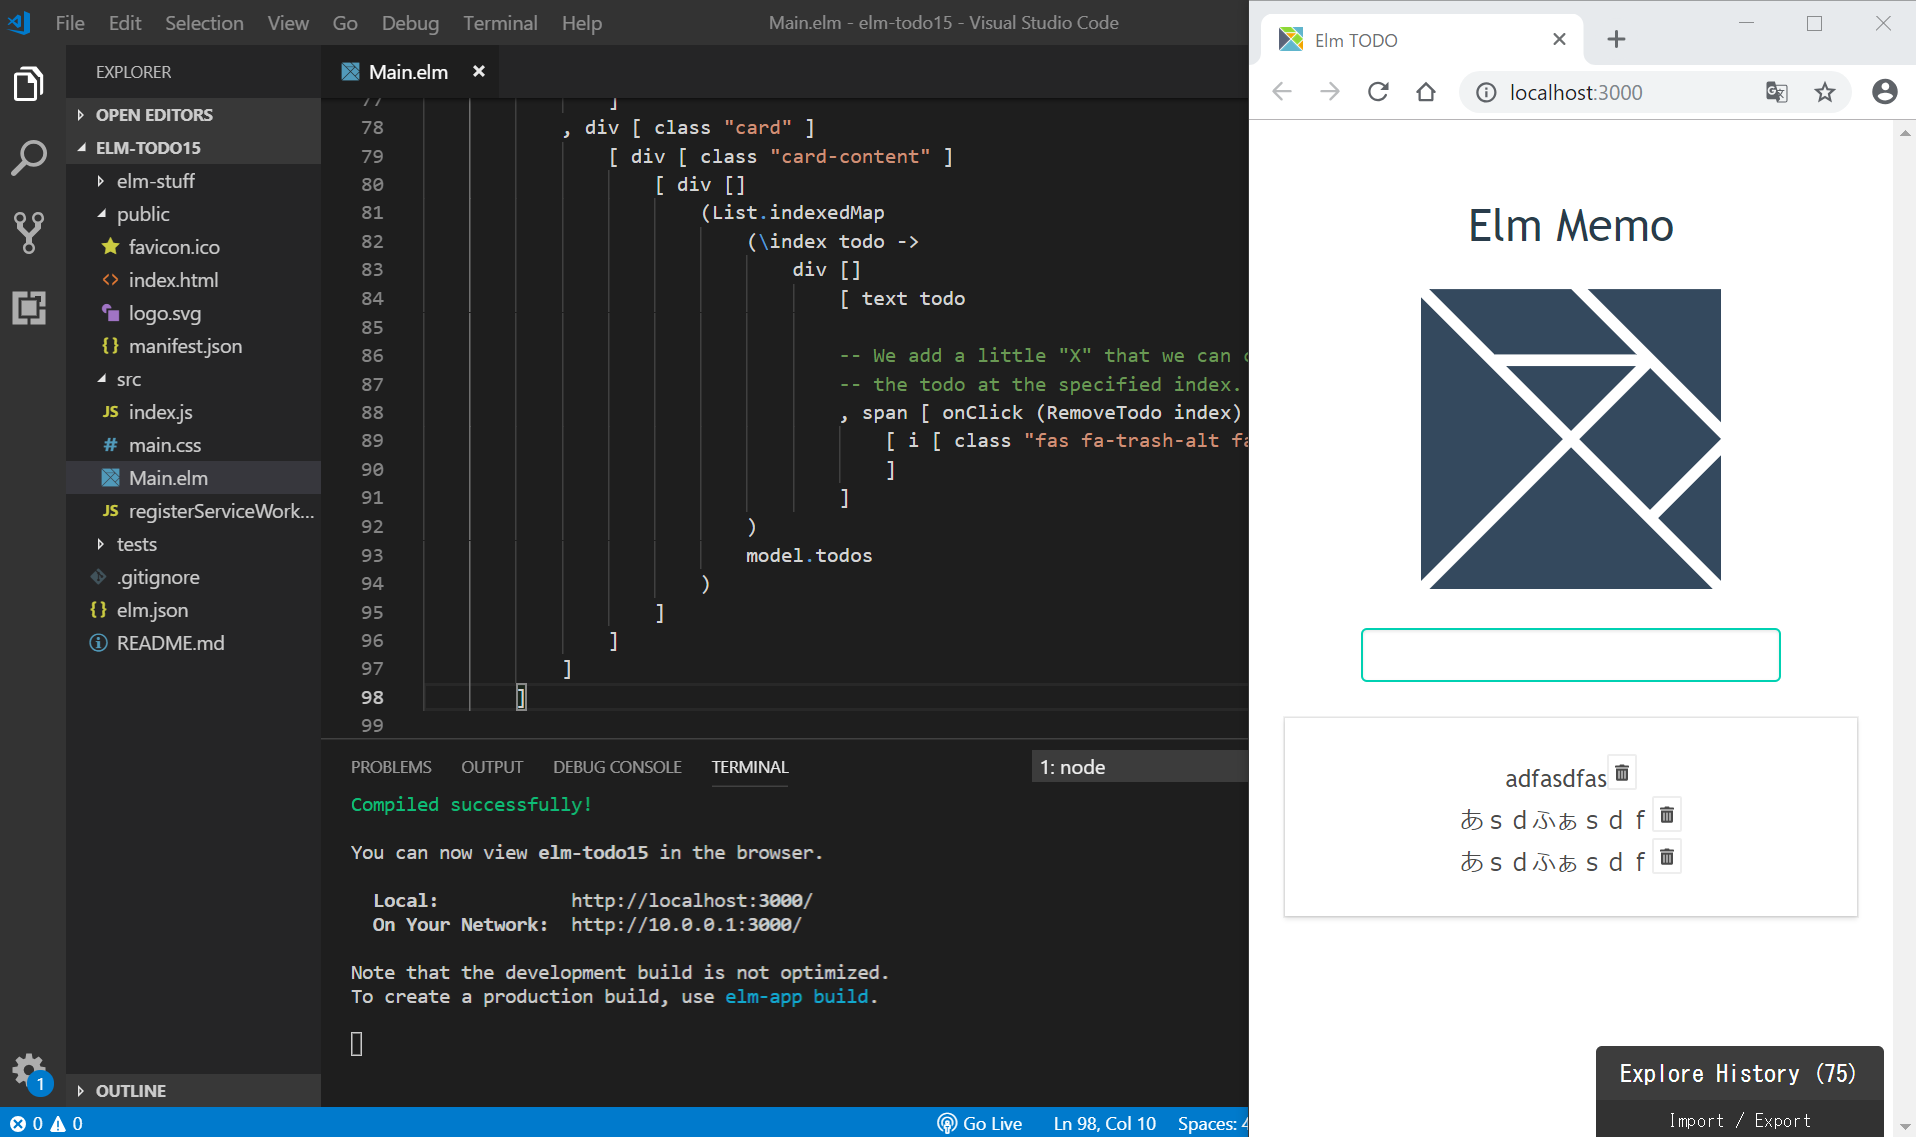Image resolution: width=1916 pixels, height=1137 pixels.
Task: Open .gitignore in the explorer
Action: pyautogui.click(x=193, y=577)
